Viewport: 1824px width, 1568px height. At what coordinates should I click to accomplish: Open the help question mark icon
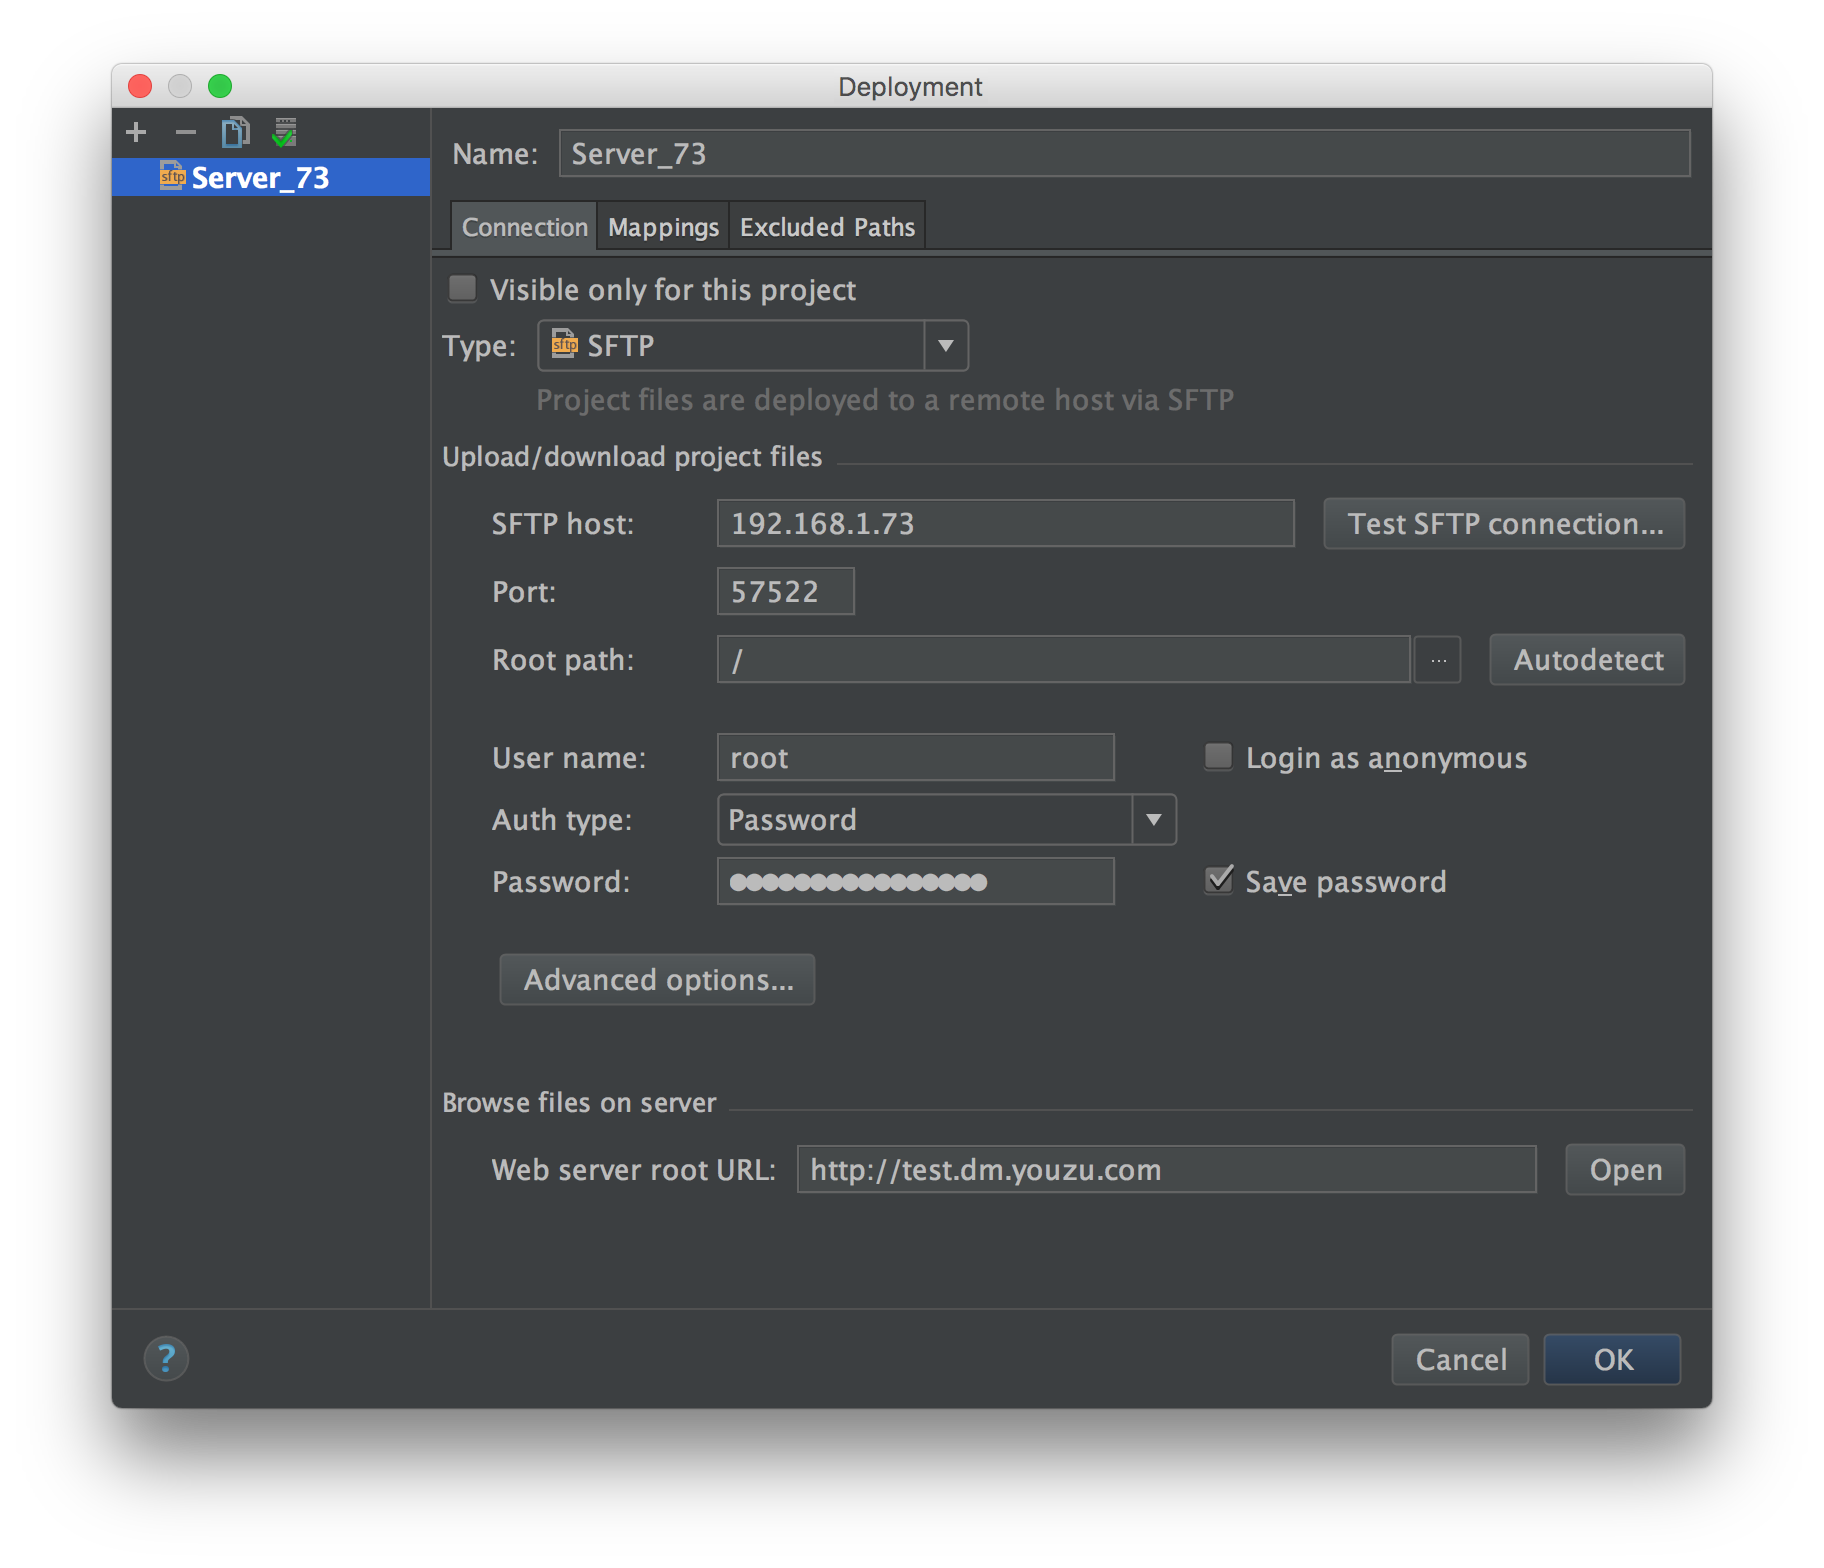pyautogui.click(x=166, y=1358)
